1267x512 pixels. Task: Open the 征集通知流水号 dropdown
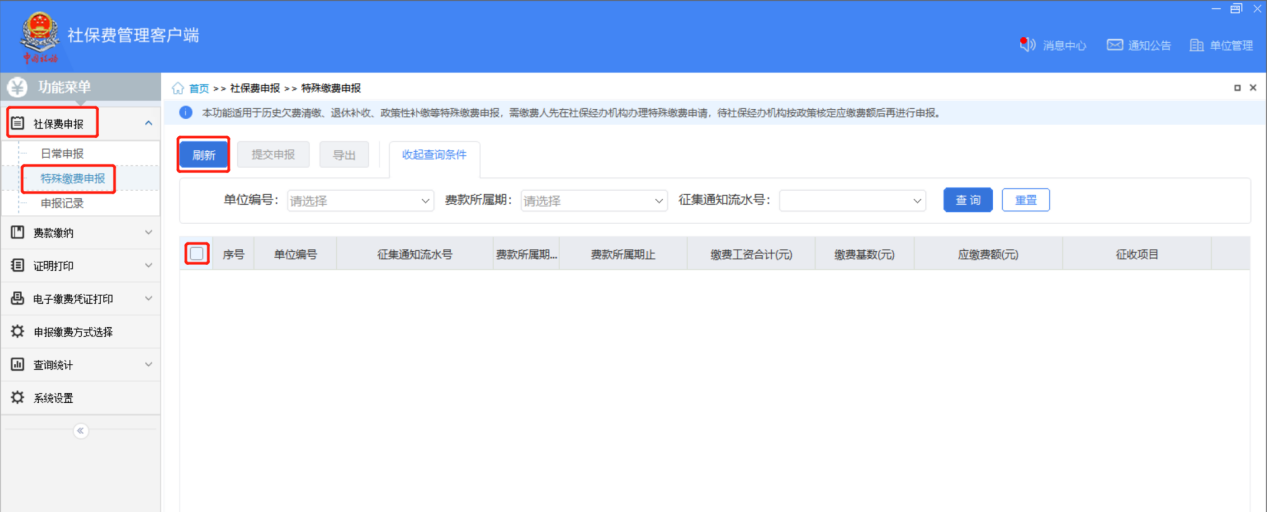(x=853, y=201)
